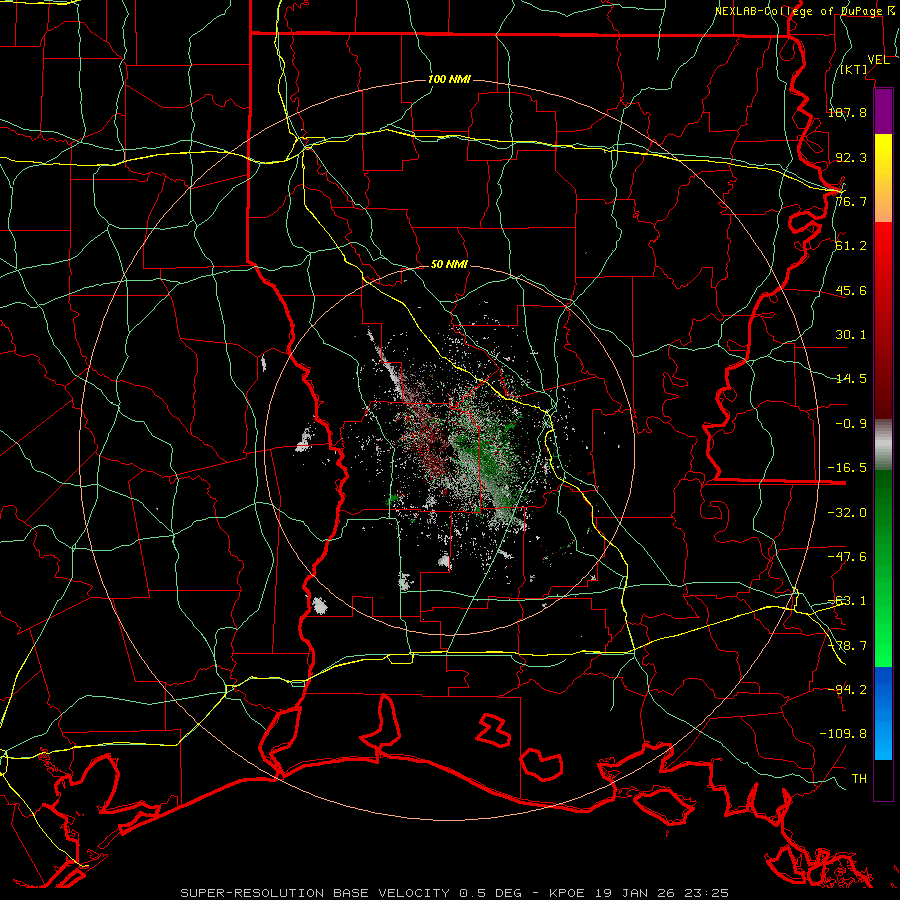
Task: Click the -16.5 velocity scale value
Action: pyautogui.click(x=847, y=468)
